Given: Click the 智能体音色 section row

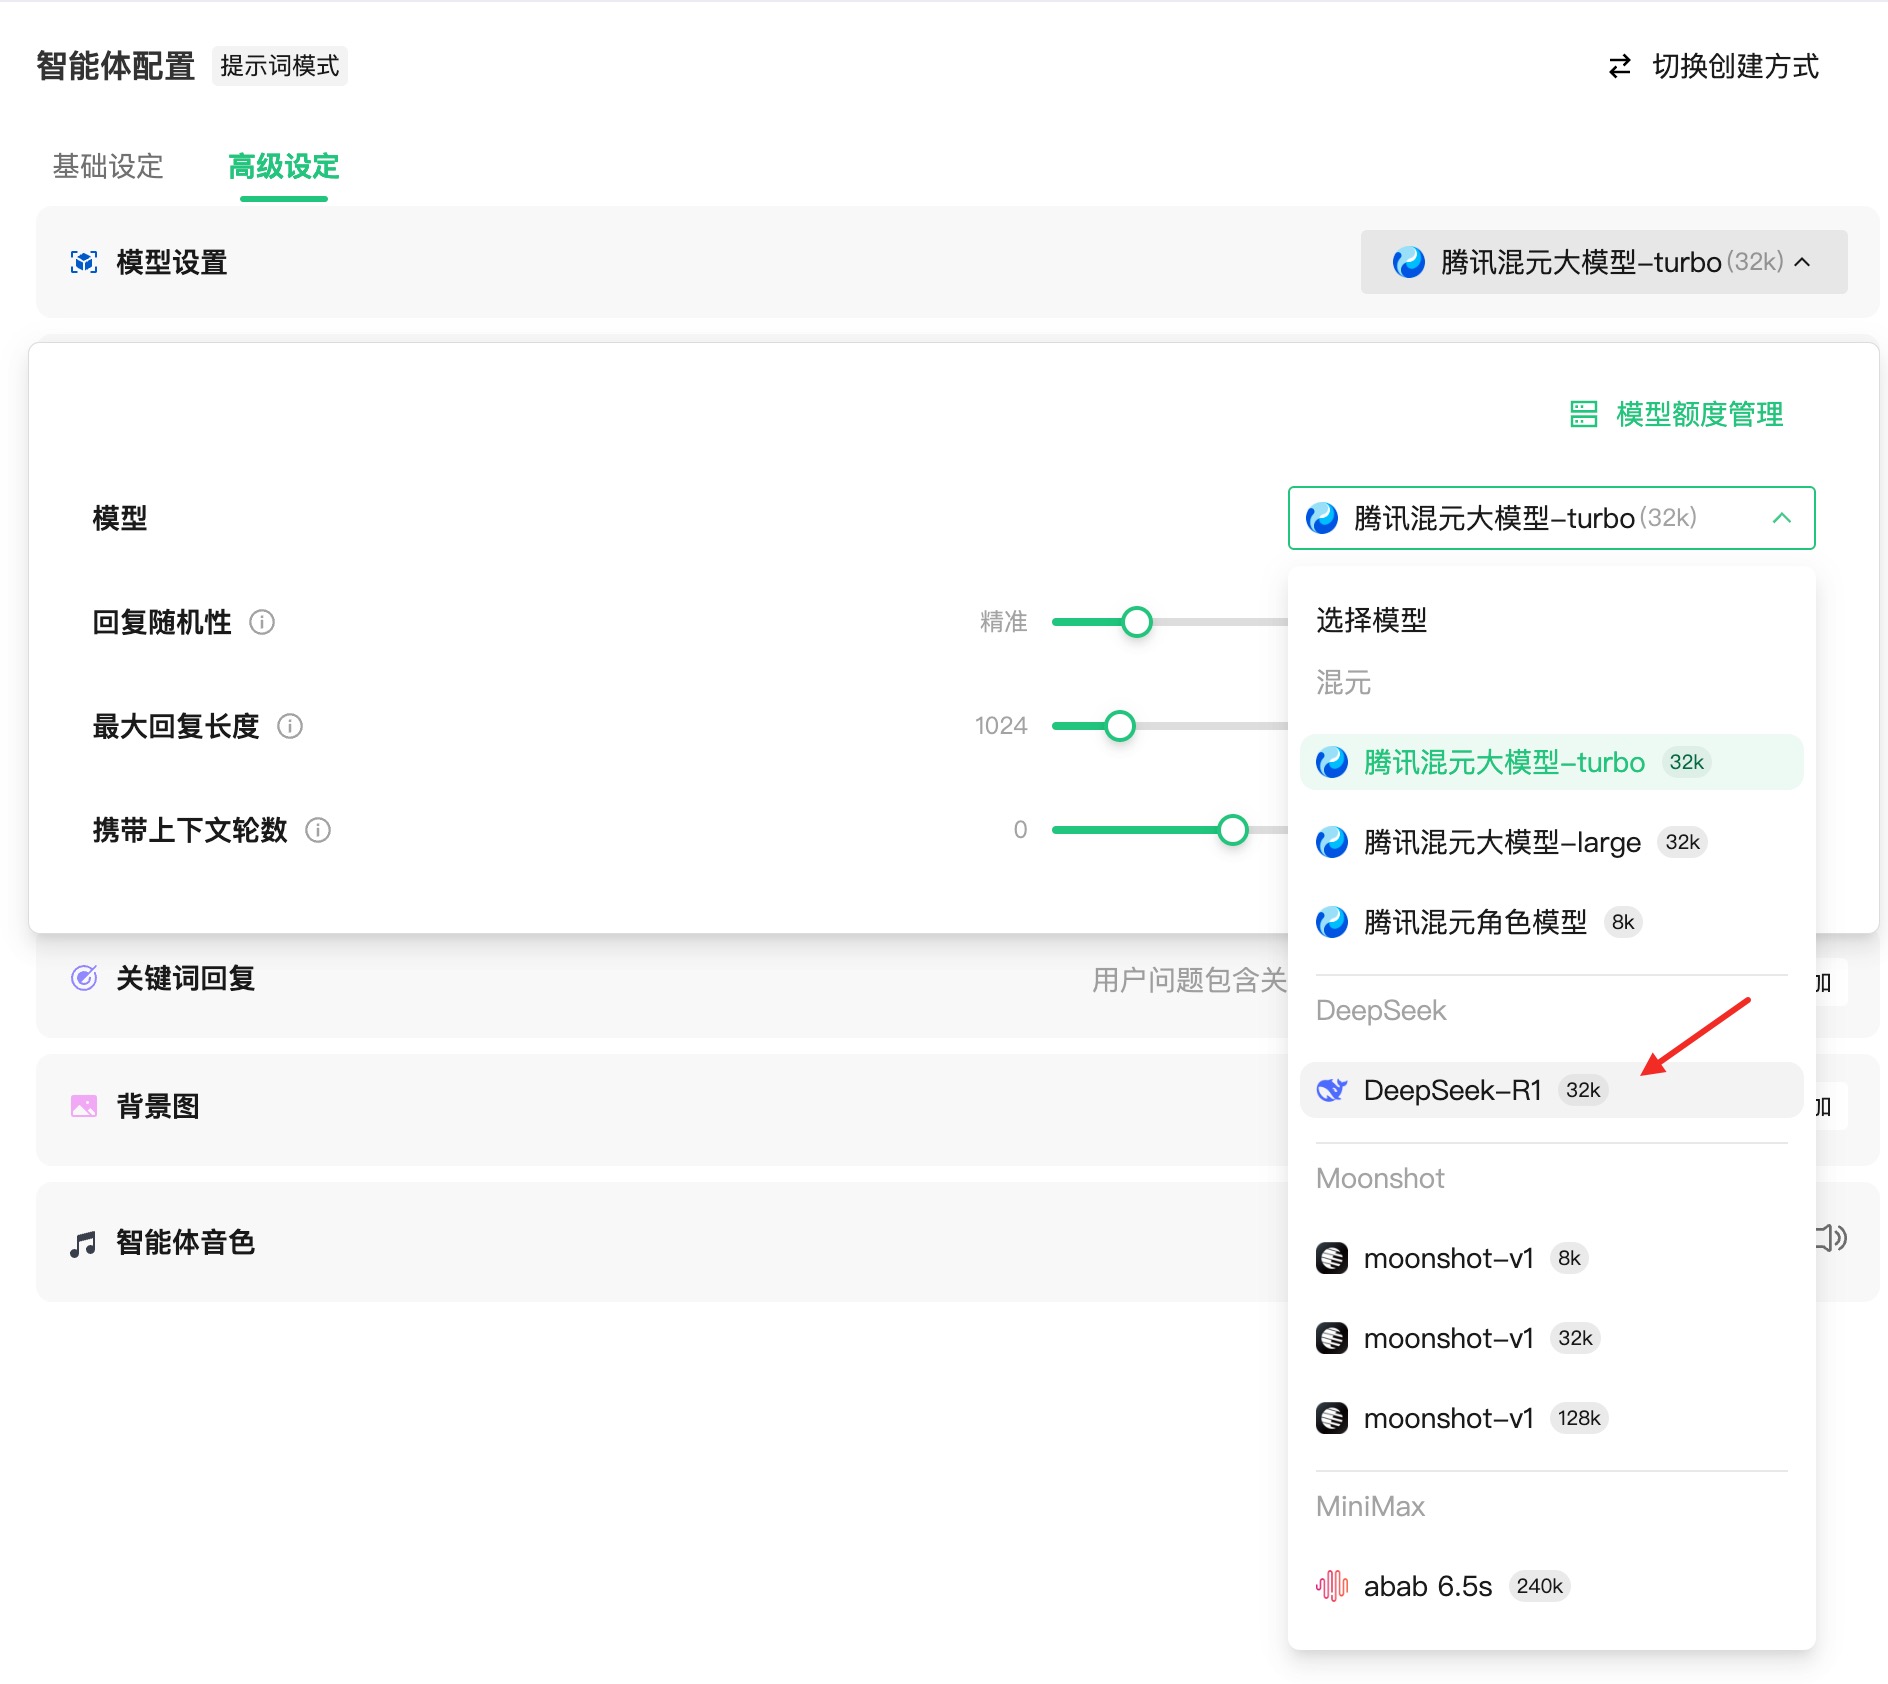Looking at the screenshot, I should click(958, 1242).
